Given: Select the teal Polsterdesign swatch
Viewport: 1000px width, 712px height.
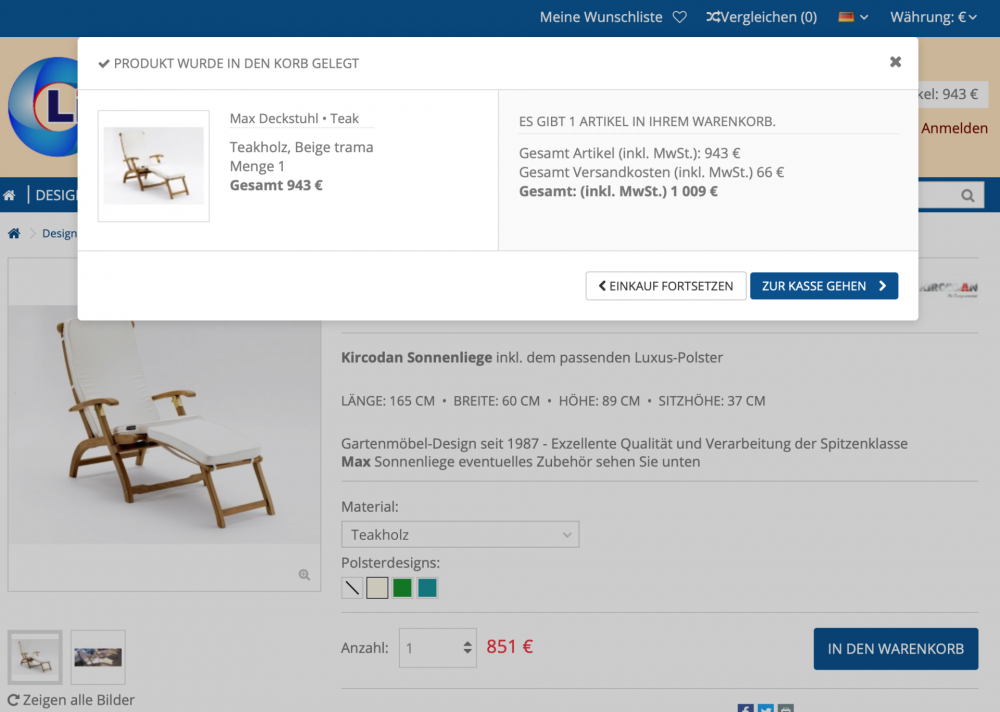Looking at the screenshot, I should (x=427, y=588).
